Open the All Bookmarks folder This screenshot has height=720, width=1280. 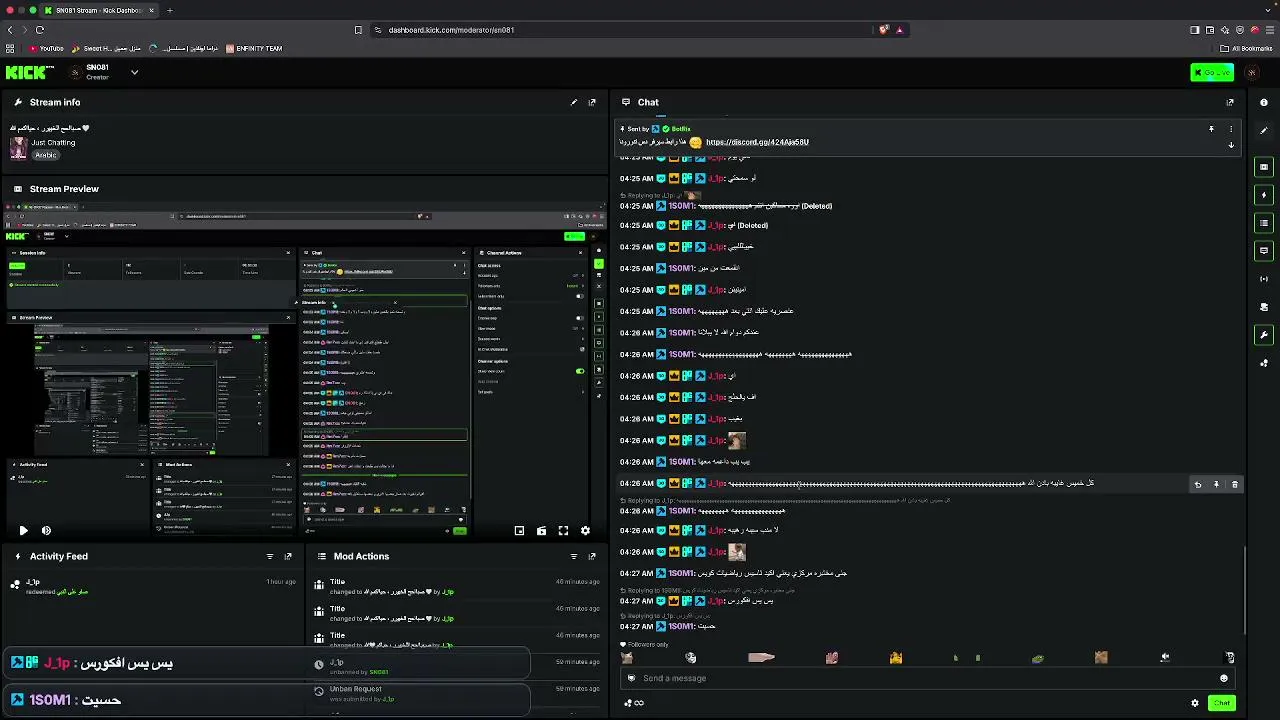point(1246,48)
